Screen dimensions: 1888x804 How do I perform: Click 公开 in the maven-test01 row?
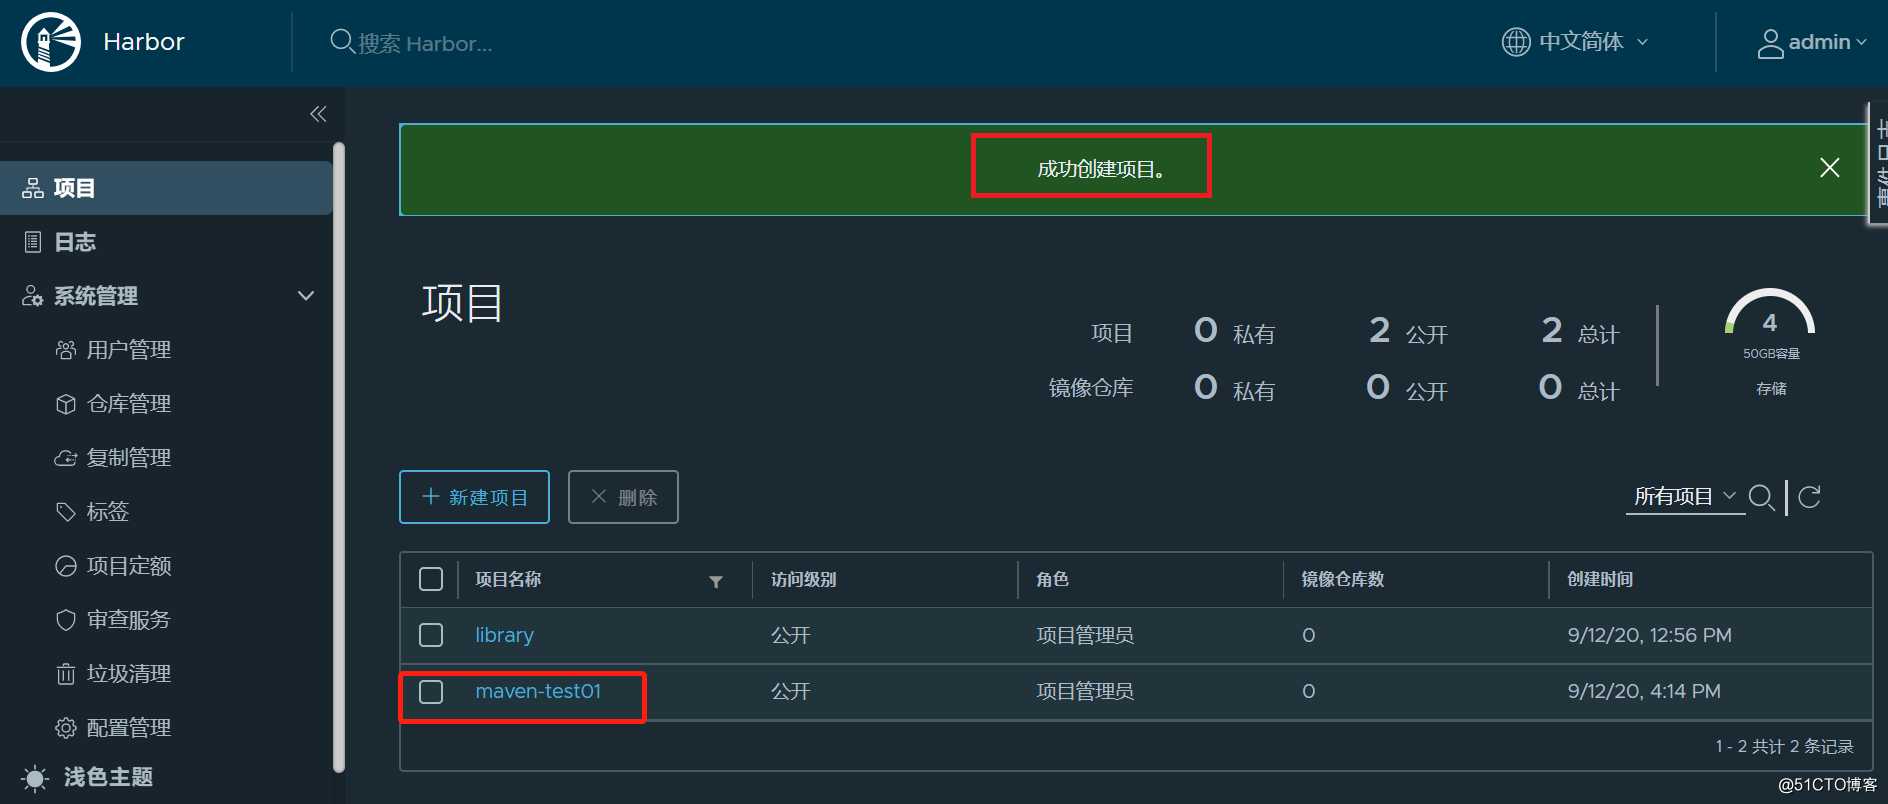click(790, 691)
